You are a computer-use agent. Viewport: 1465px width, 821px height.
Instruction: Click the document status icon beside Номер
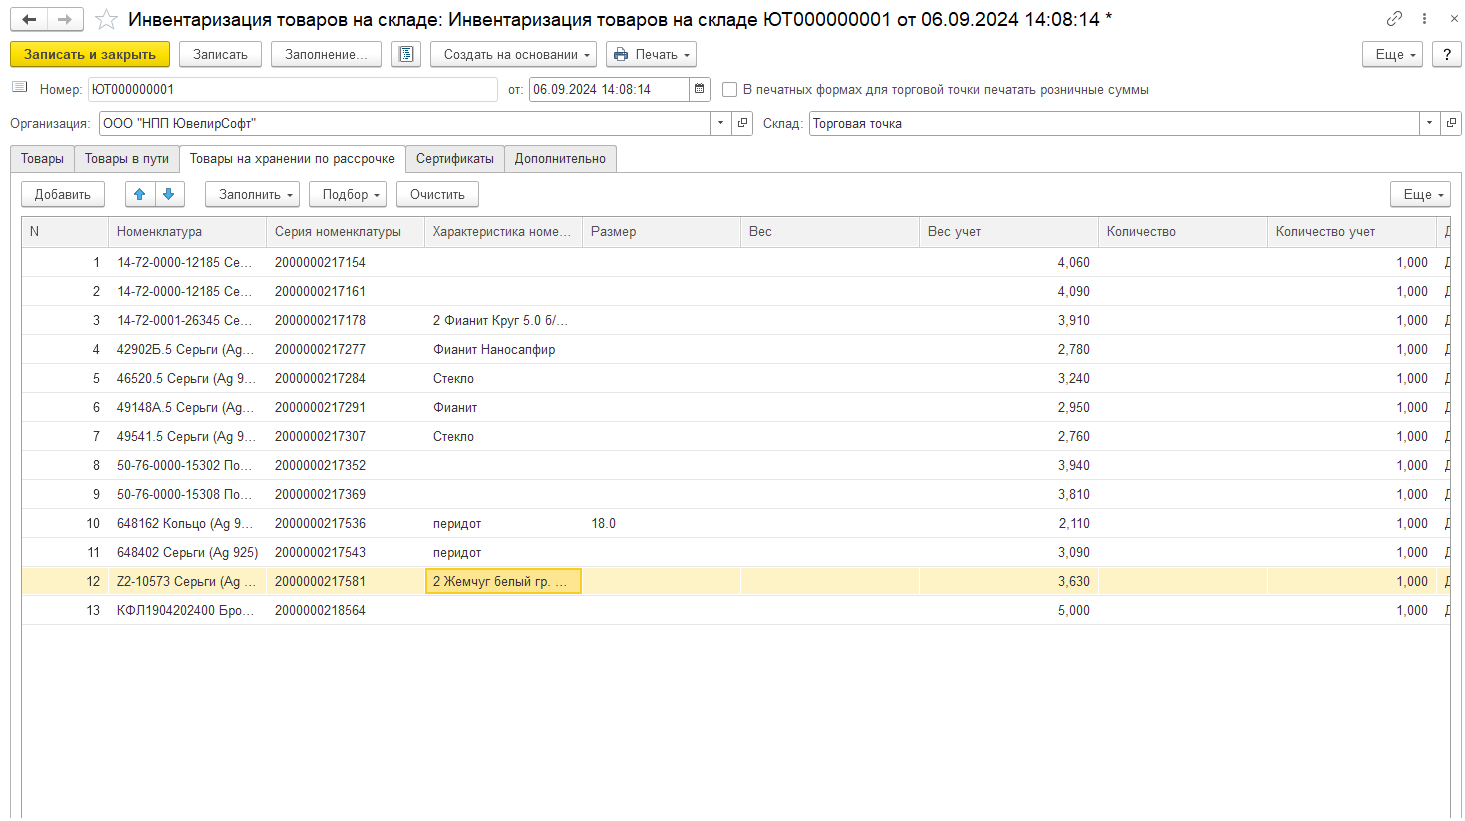pyautogui.click(x=20, y=89)
